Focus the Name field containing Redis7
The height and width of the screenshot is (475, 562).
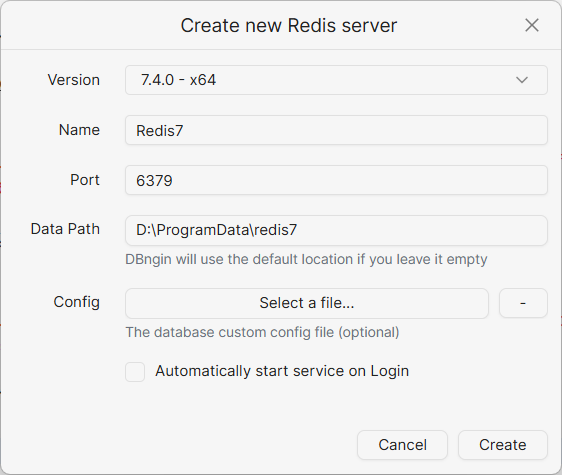(336, 130)
